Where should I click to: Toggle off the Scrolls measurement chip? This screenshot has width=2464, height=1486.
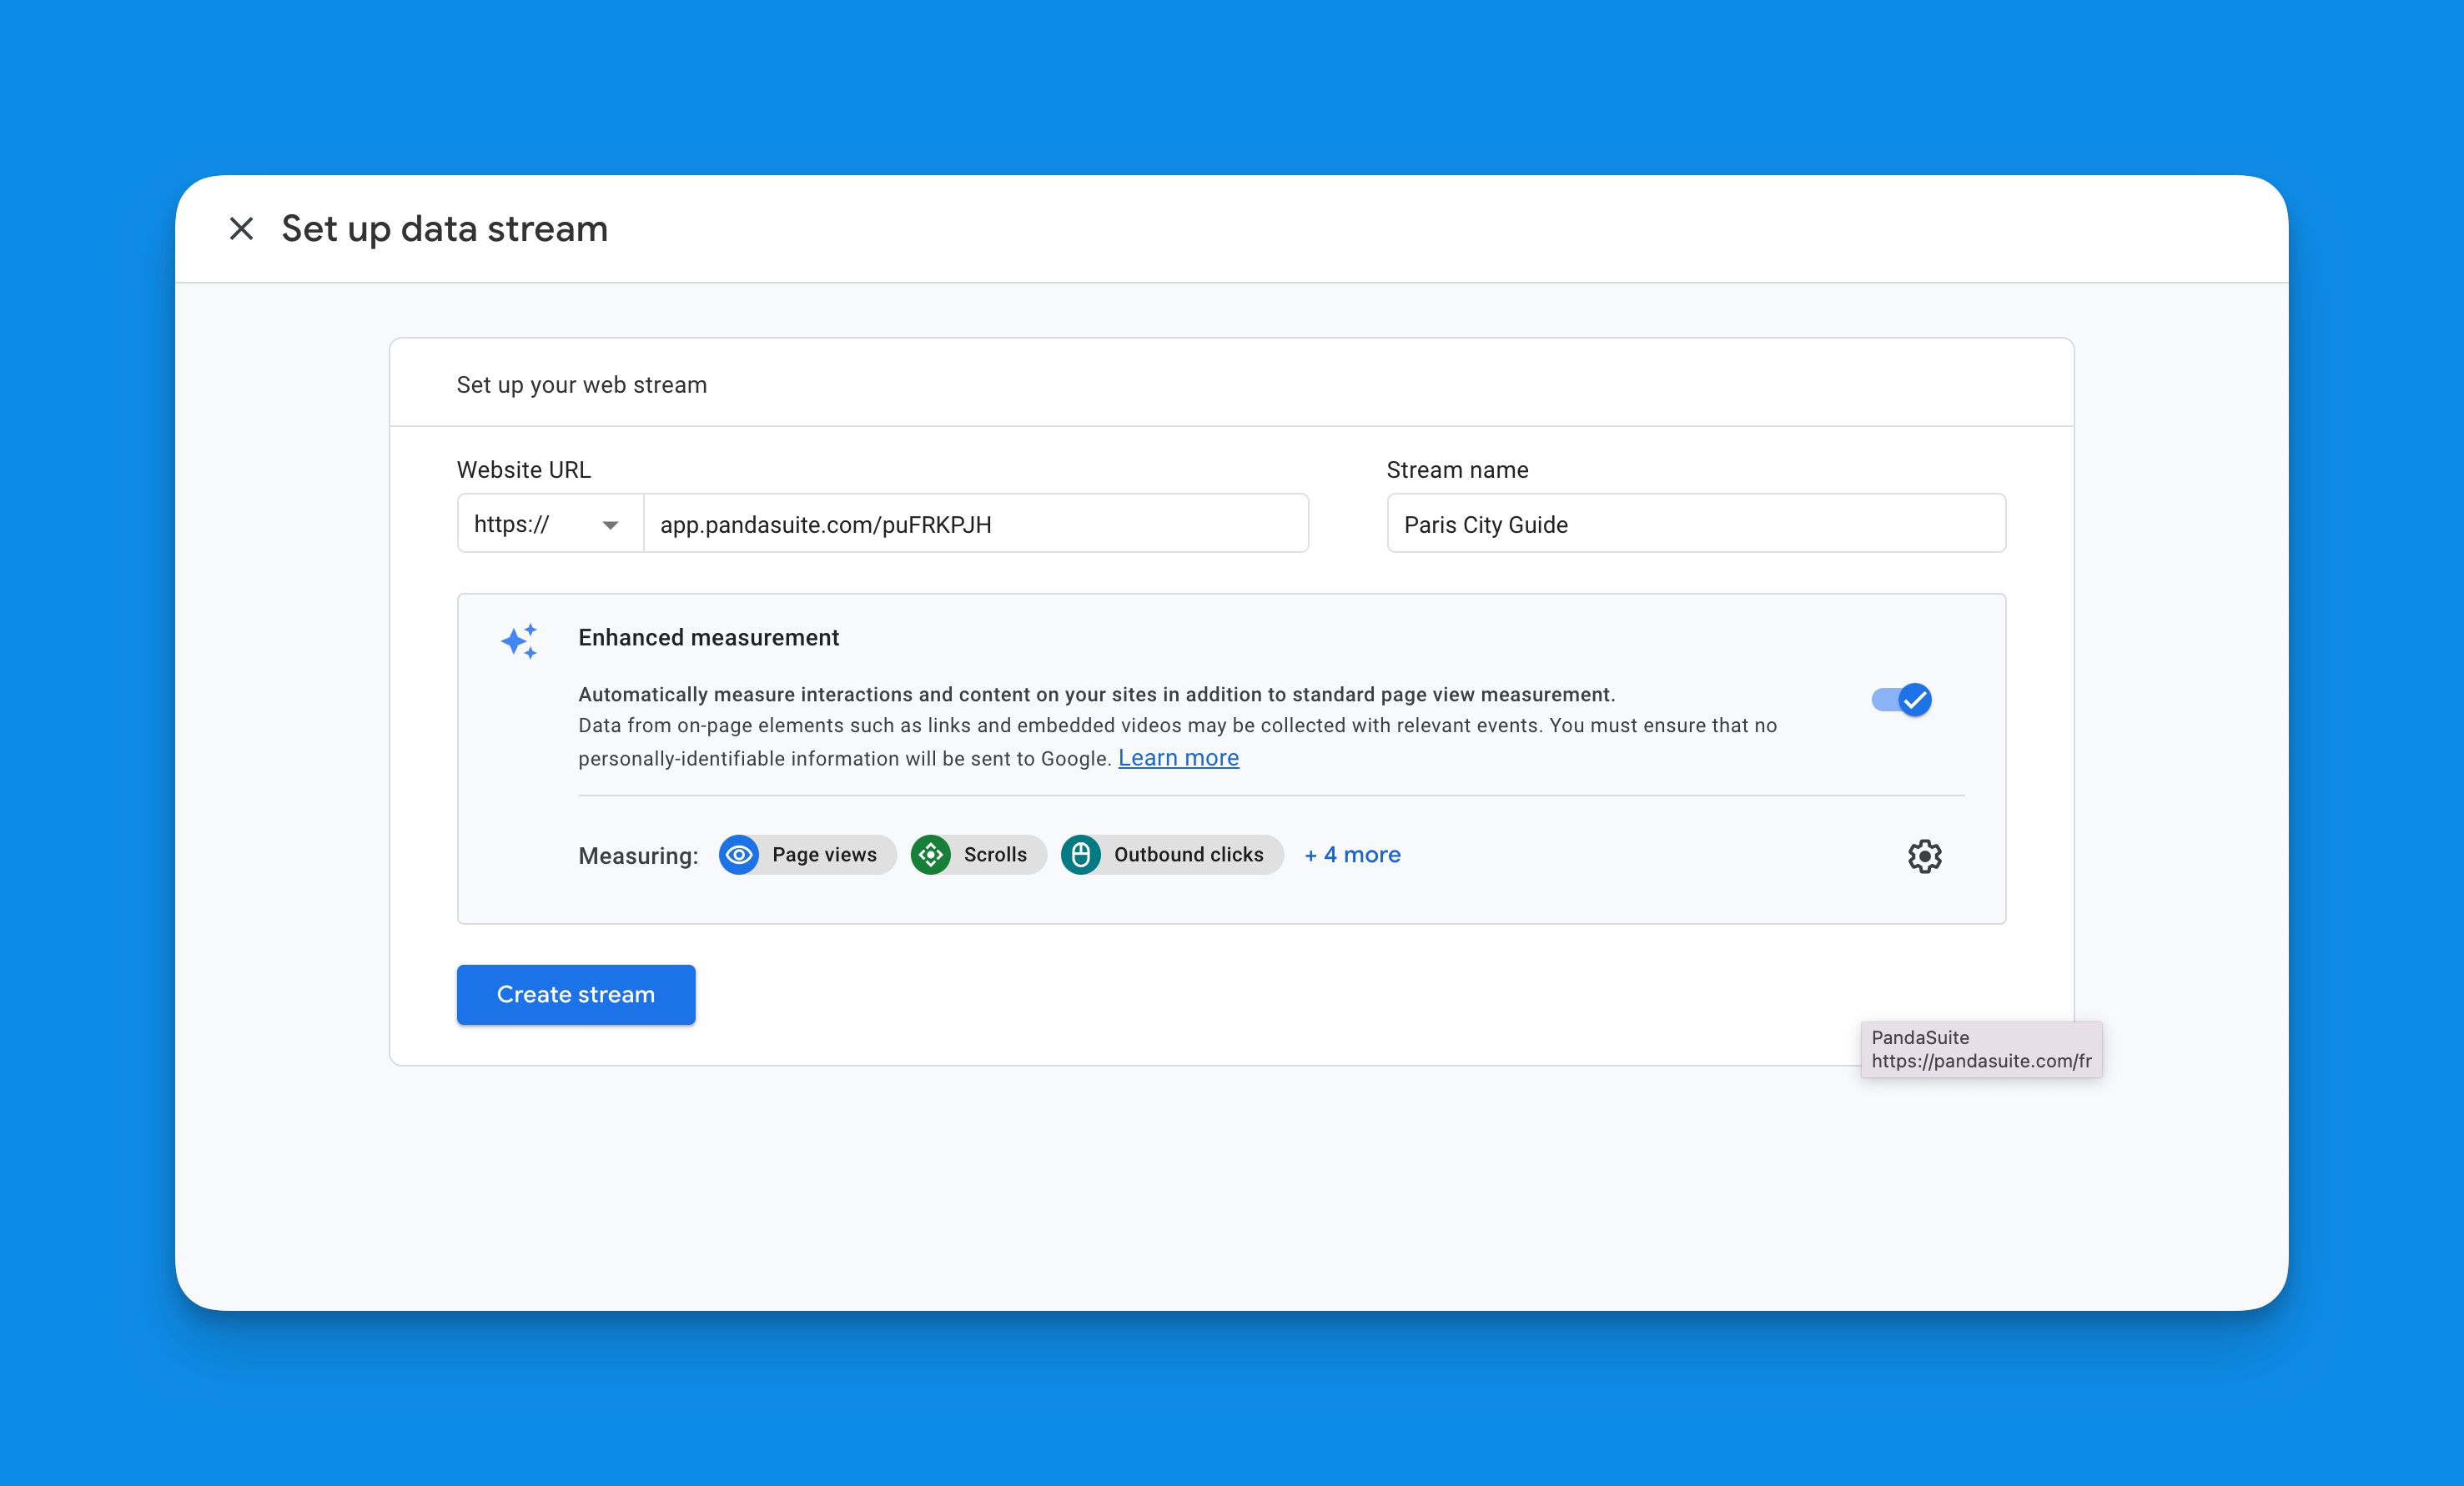click(977, 855)
